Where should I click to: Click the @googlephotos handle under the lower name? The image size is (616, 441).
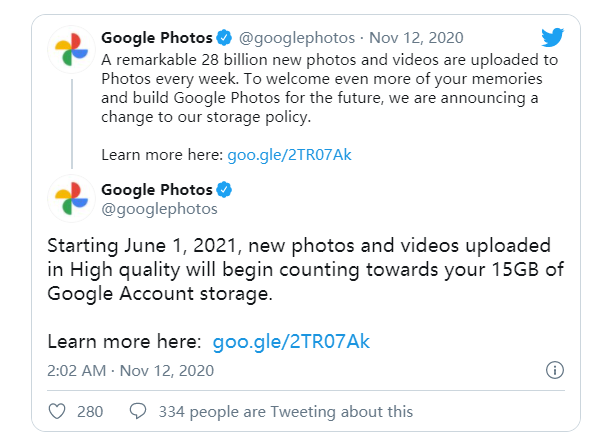pos(160,209)
